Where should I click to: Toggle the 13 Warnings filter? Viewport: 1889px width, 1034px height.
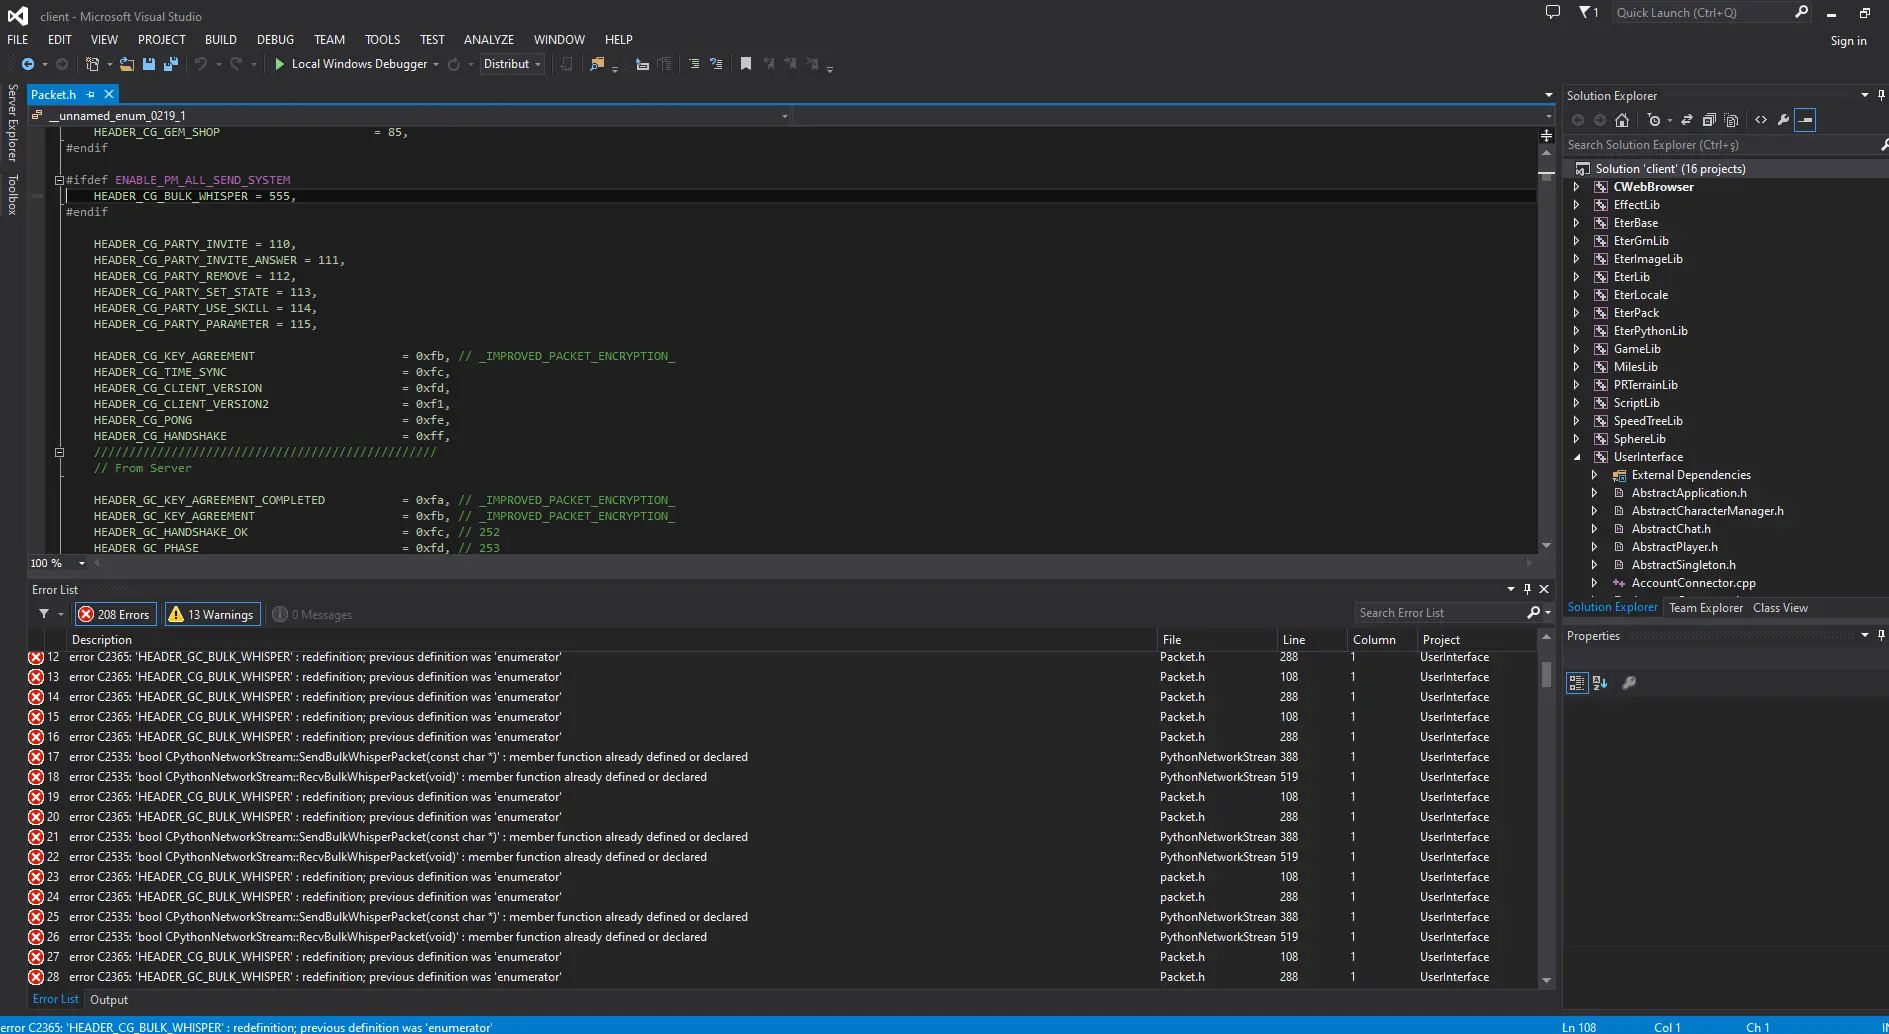[x=212, y=614]
